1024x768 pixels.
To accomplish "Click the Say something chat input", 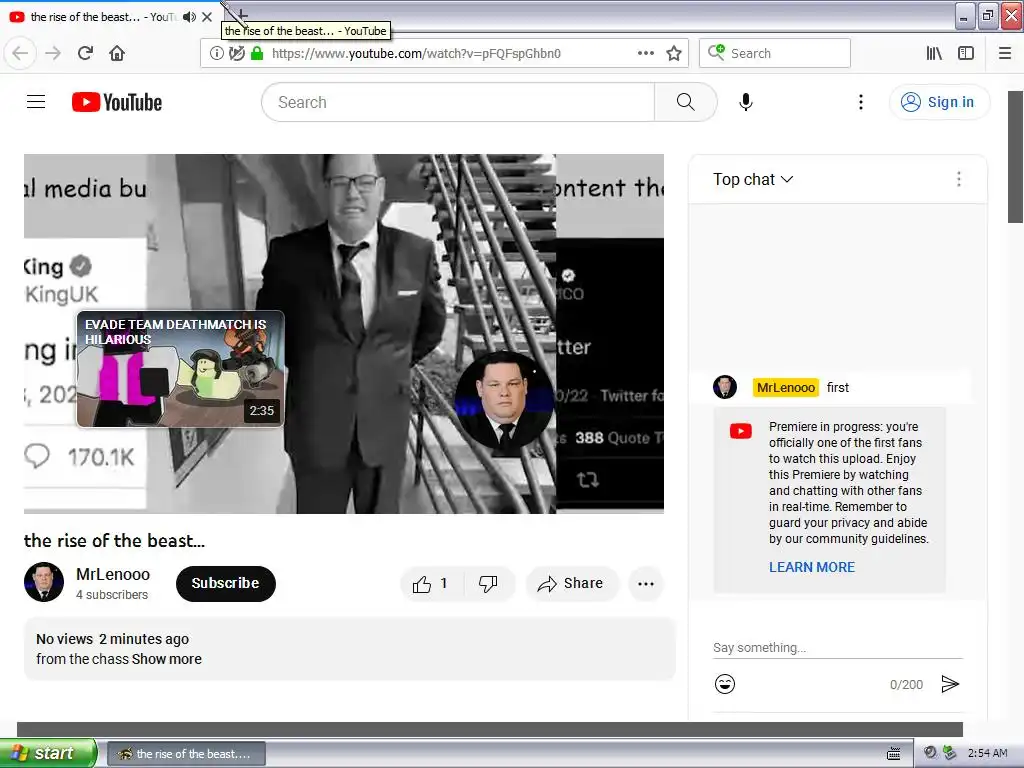I will (838, 647).
